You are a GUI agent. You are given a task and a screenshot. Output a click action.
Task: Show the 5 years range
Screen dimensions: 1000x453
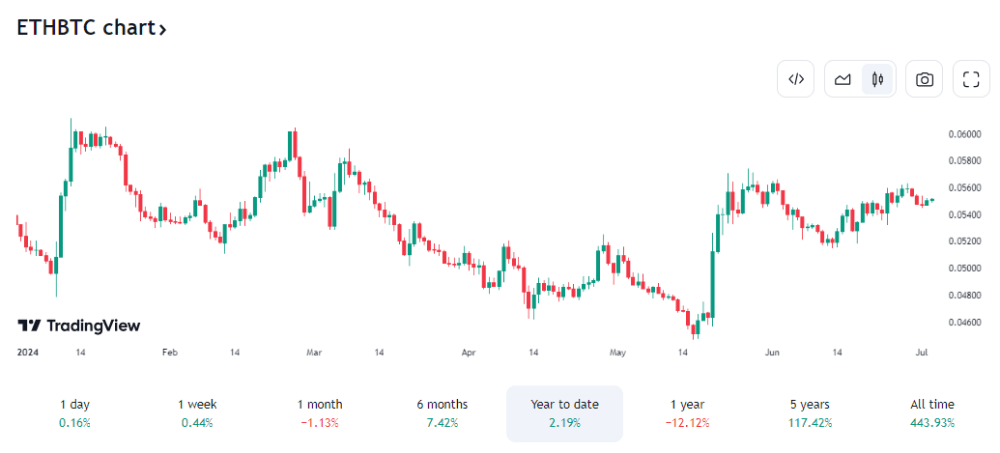click(x=809, y=413)
